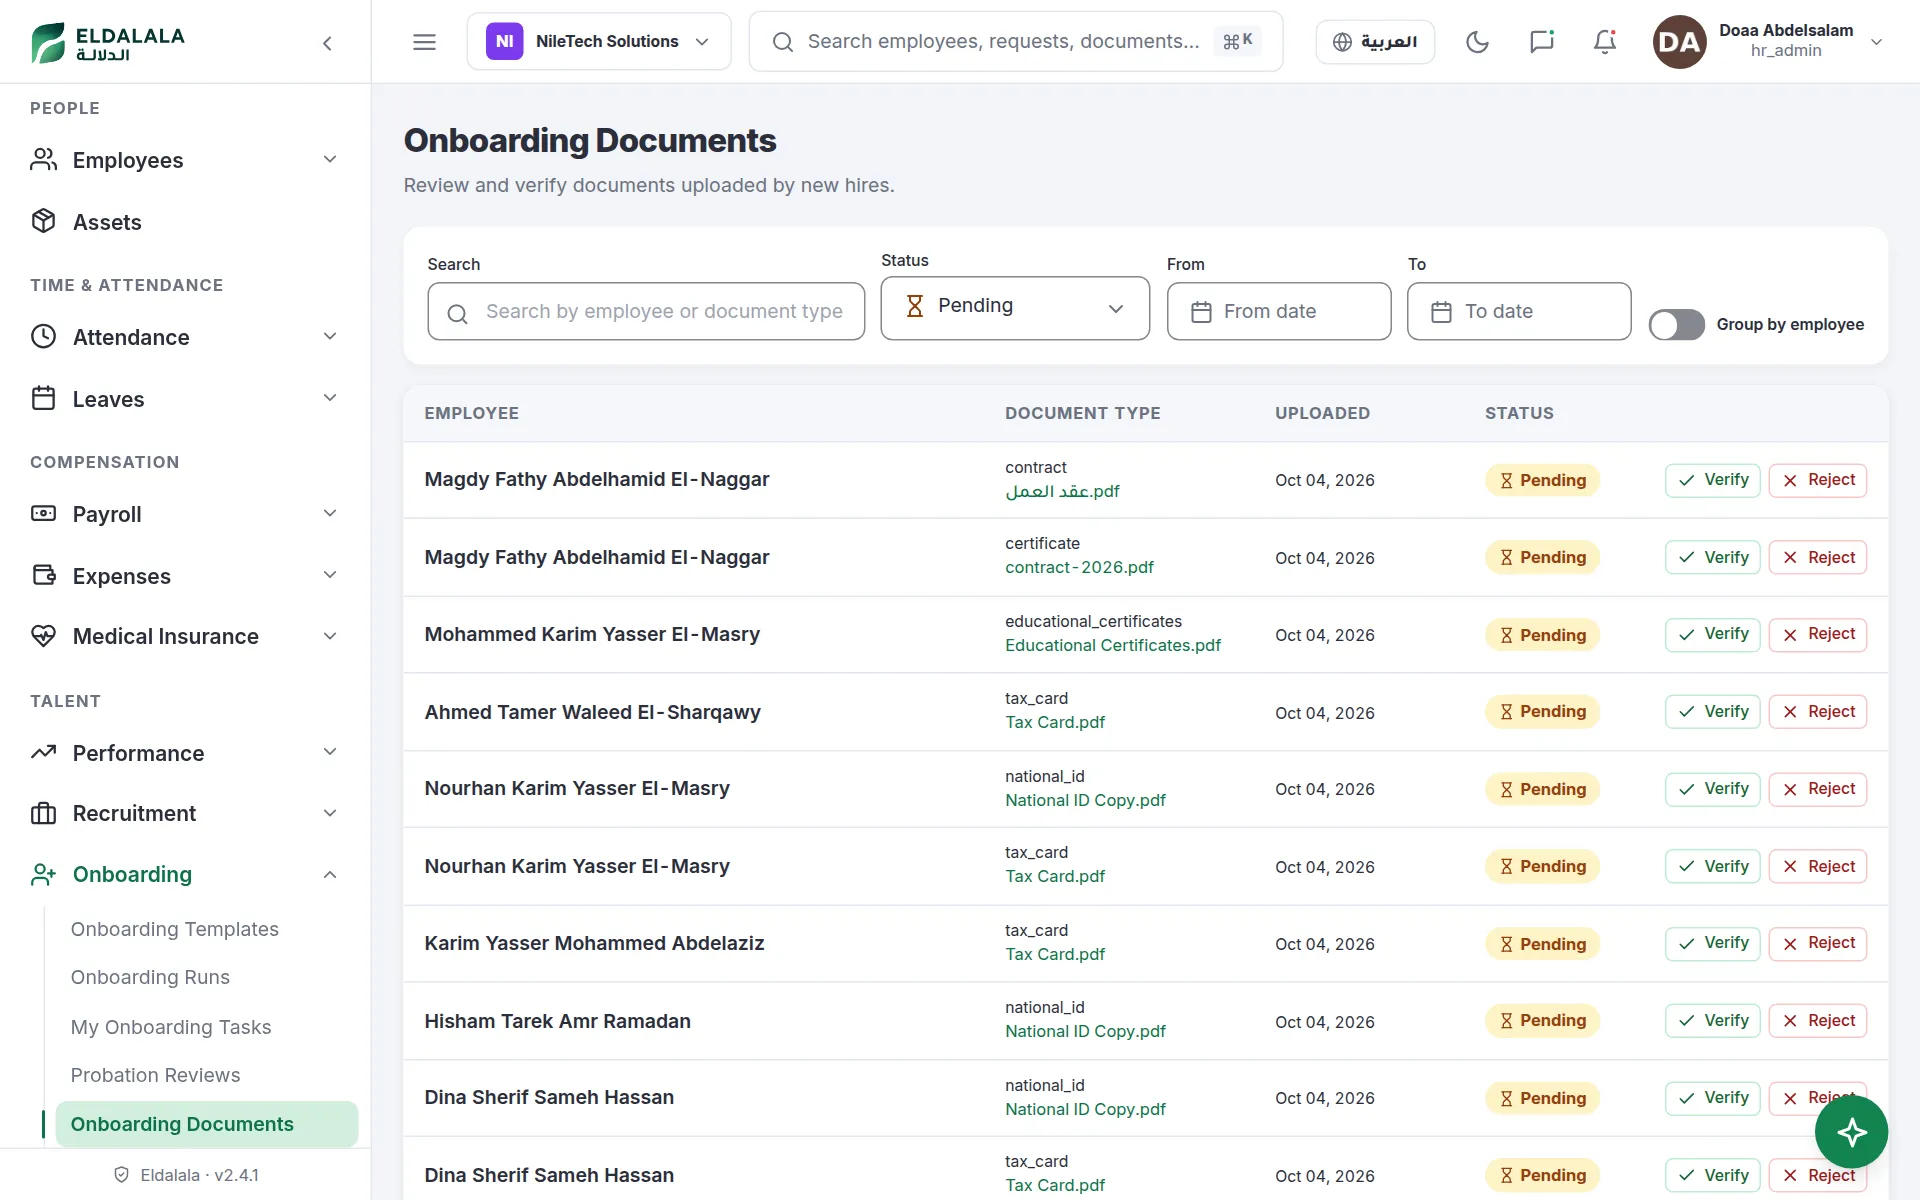1920x1200 pixels.
Task: Open contract-2026.pdf file link
Action: pos(1079,567)
